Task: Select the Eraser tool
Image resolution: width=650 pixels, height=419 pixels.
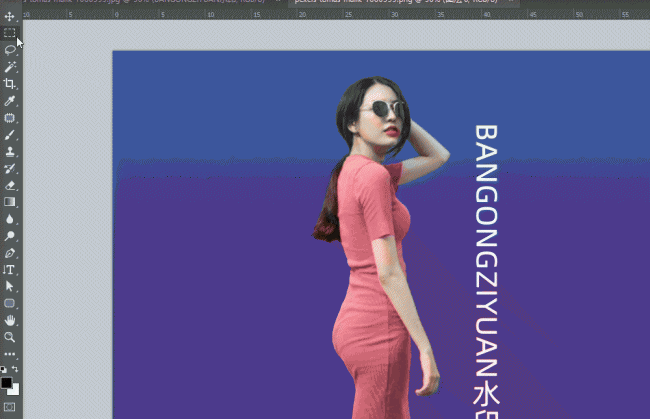Action: (x=10, y=185)
